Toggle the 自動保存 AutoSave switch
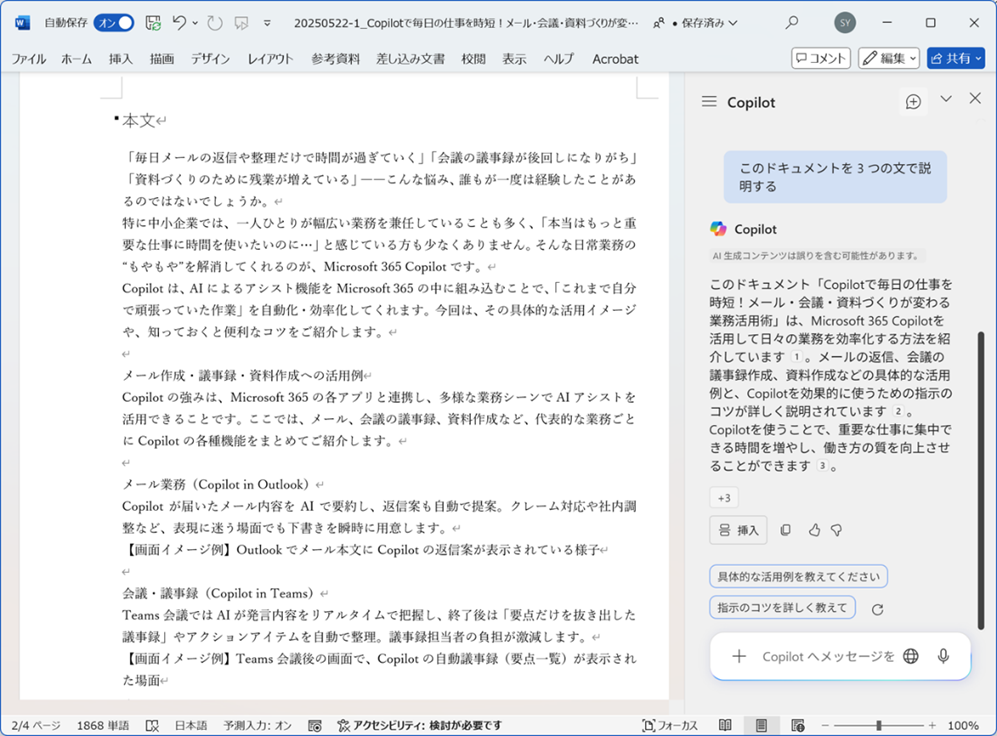 click(114, 23)
